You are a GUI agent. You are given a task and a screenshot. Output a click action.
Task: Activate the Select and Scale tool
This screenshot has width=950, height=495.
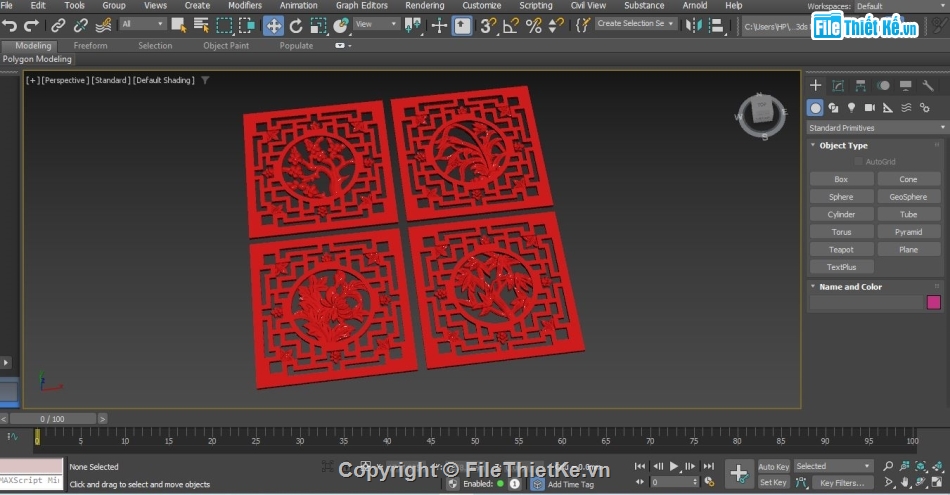pos(318,25)
